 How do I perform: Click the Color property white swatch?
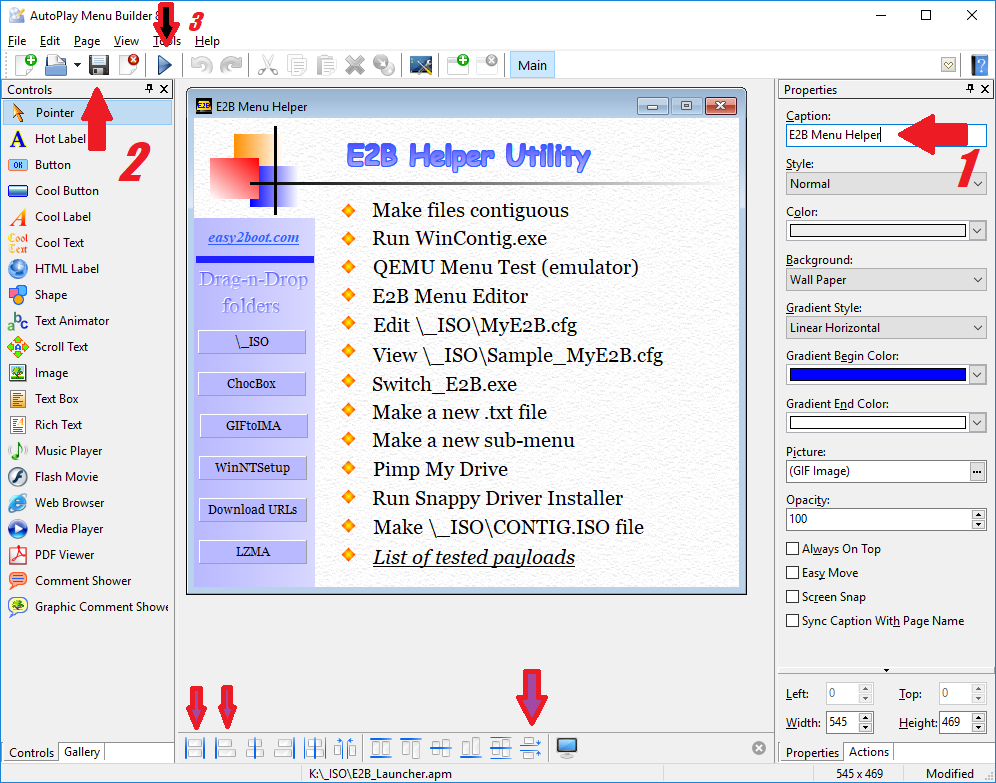coord(877,231)
